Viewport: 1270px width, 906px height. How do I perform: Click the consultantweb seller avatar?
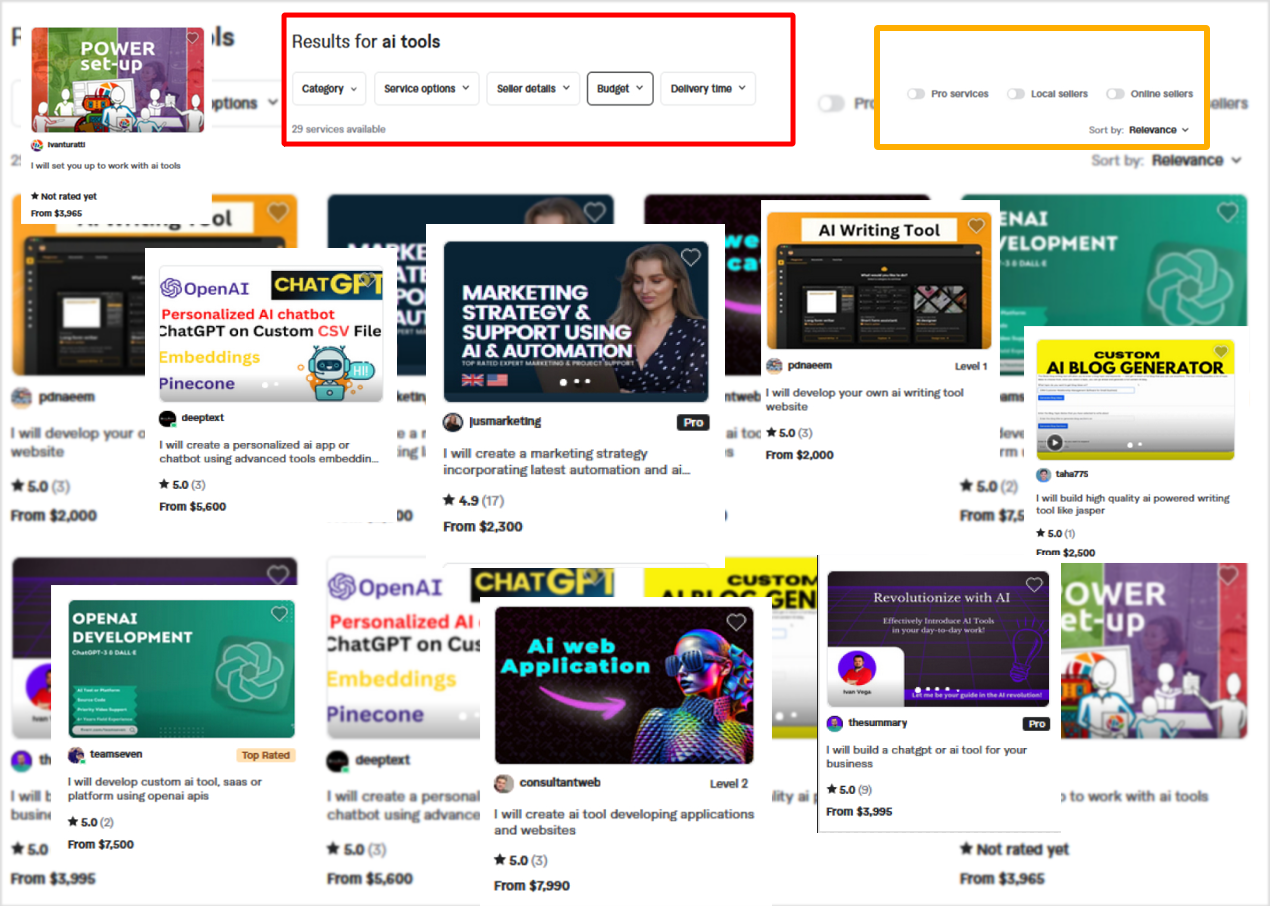(x=504, y=783)
